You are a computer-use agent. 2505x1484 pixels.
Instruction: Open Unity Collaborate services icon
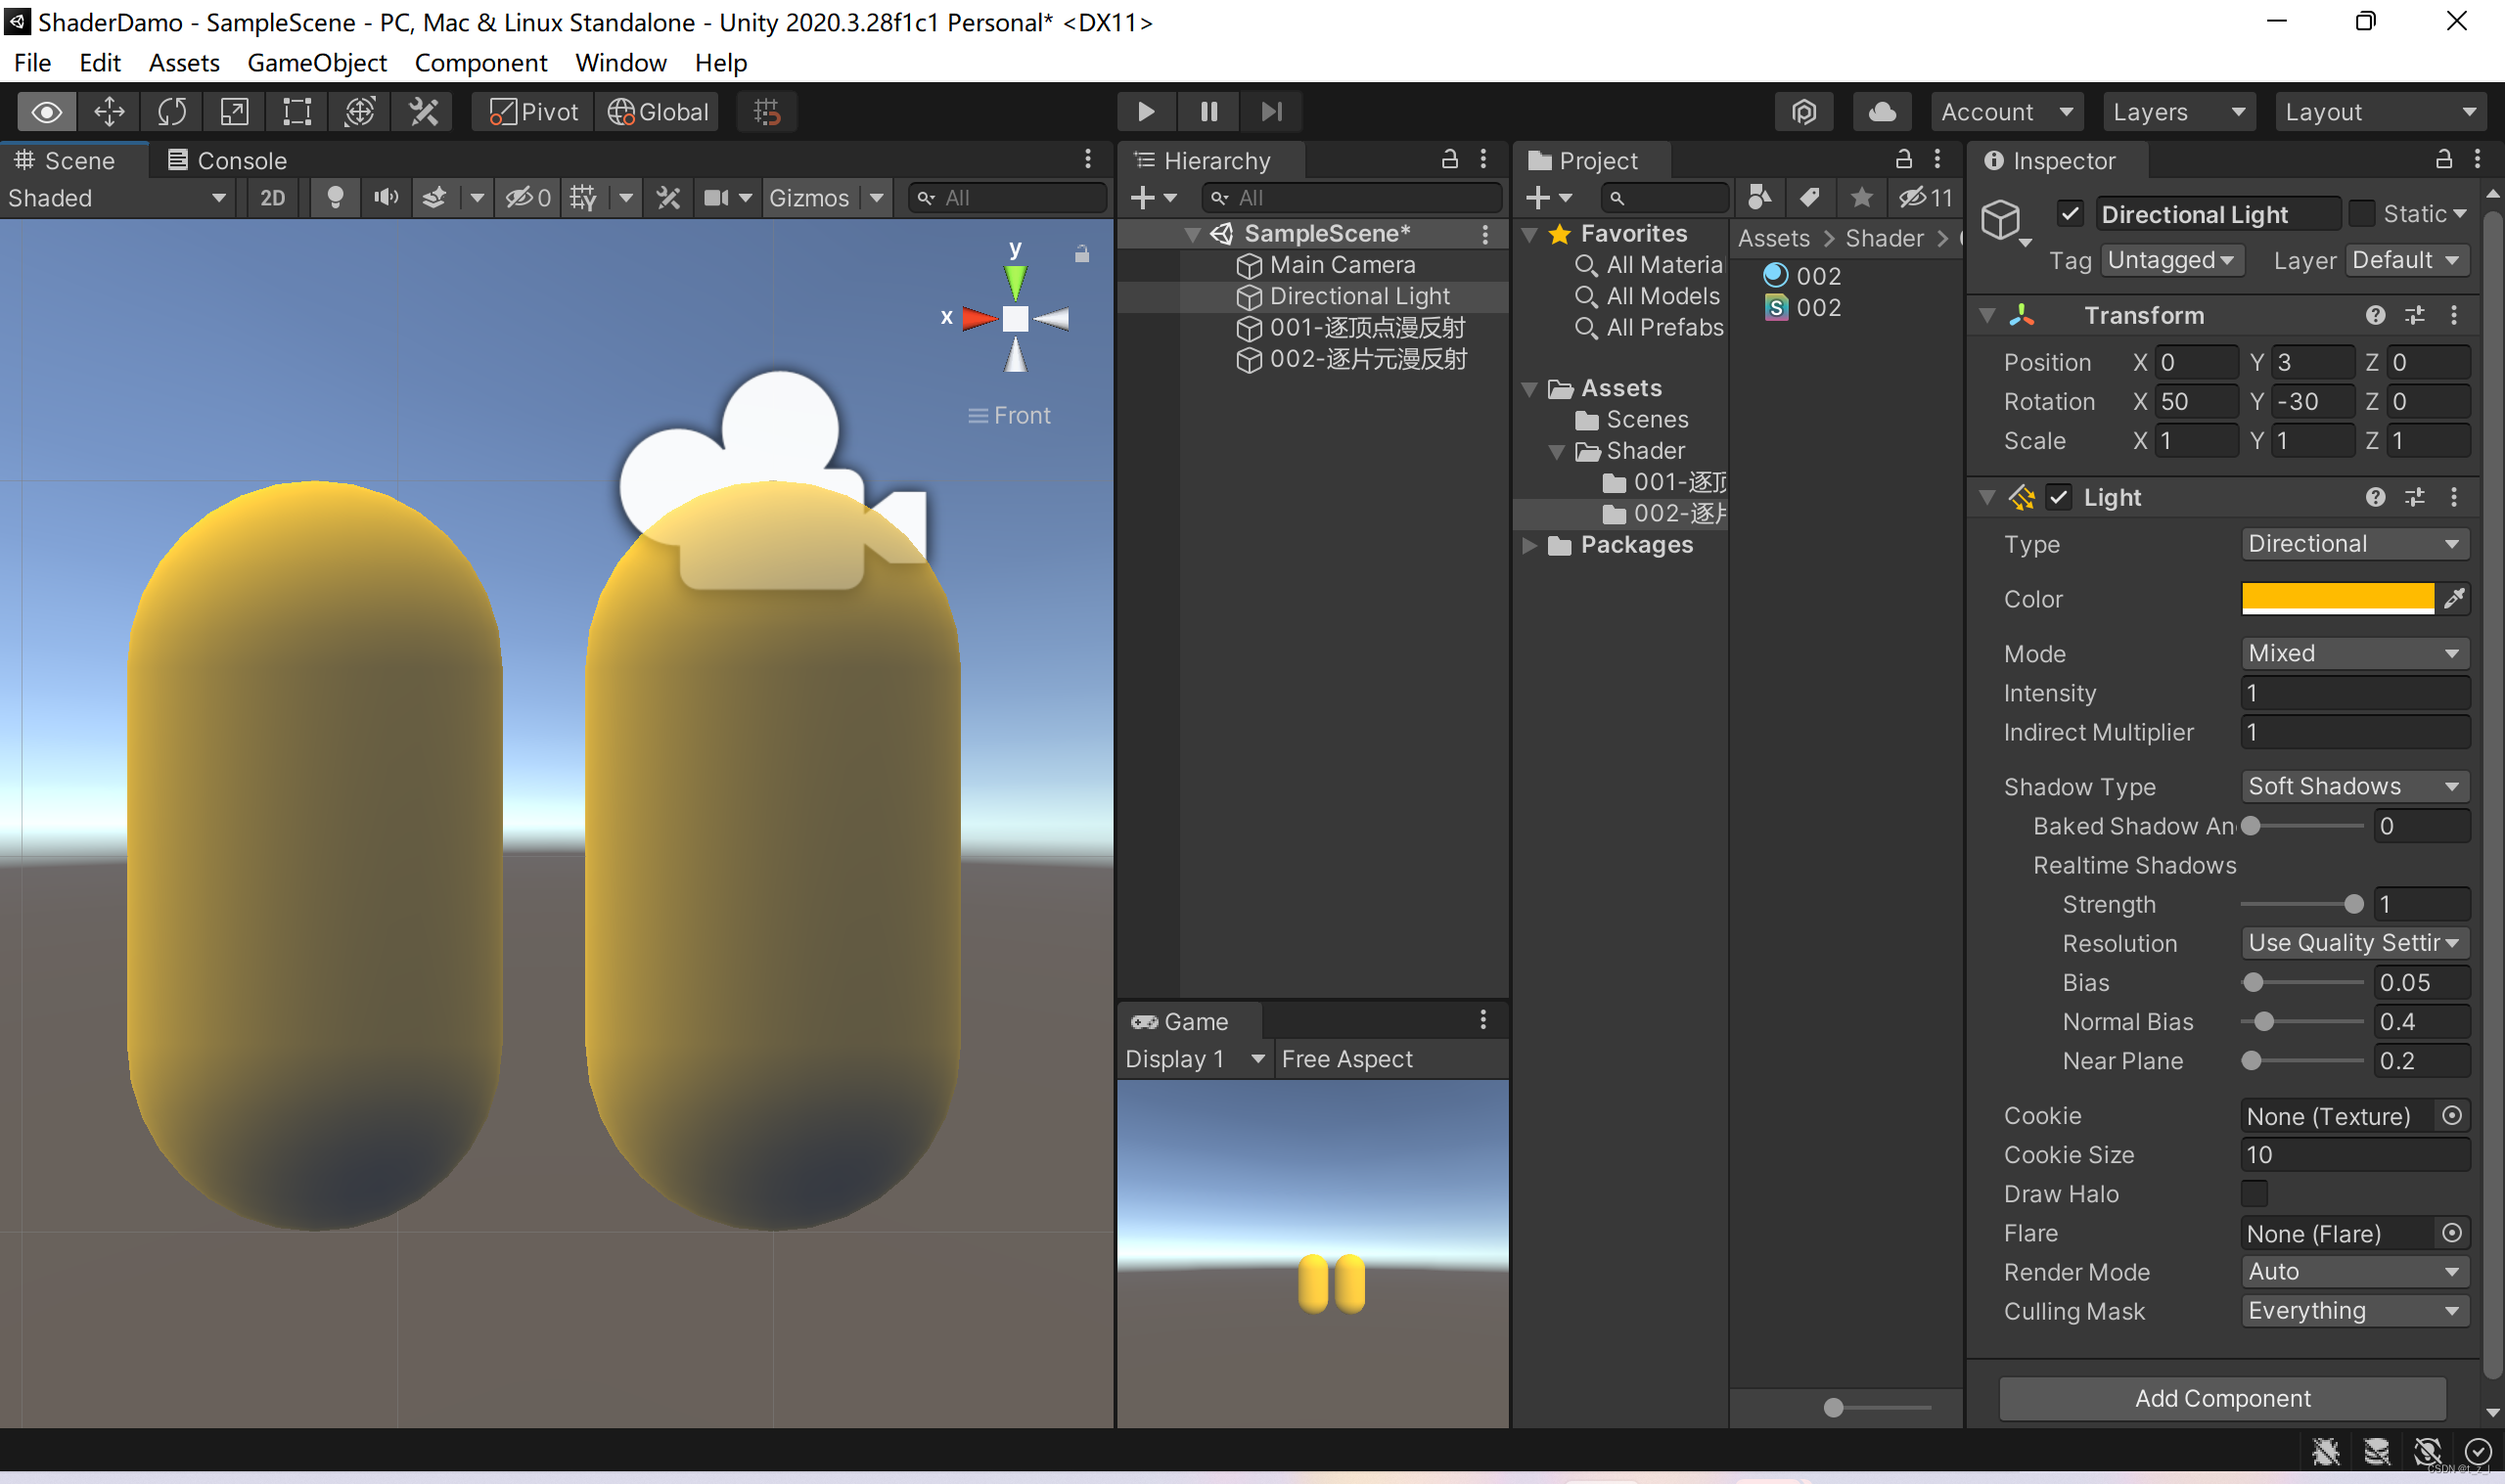pyautogui.click(x=1804, y=112)
